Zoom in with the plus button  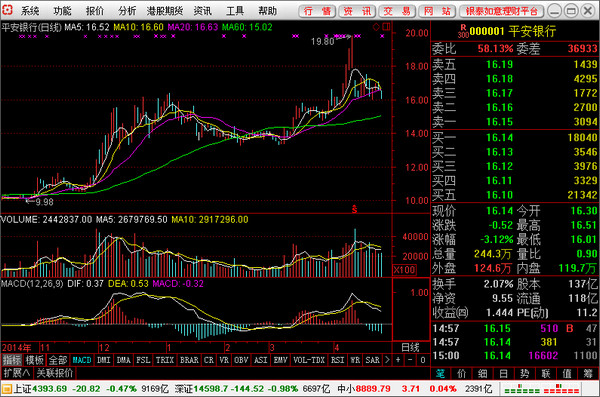(398, 360)
